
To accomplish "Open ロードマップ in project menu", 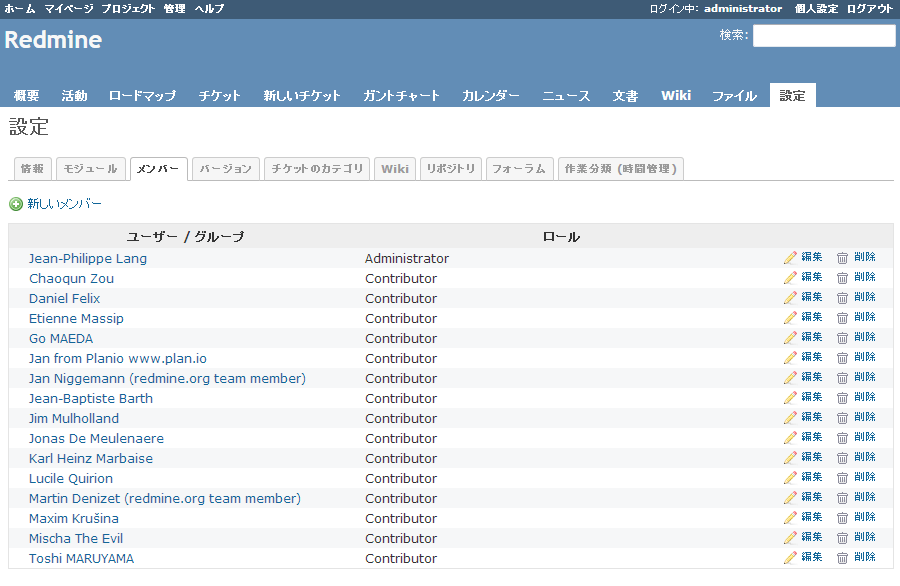I will [142, 96].
